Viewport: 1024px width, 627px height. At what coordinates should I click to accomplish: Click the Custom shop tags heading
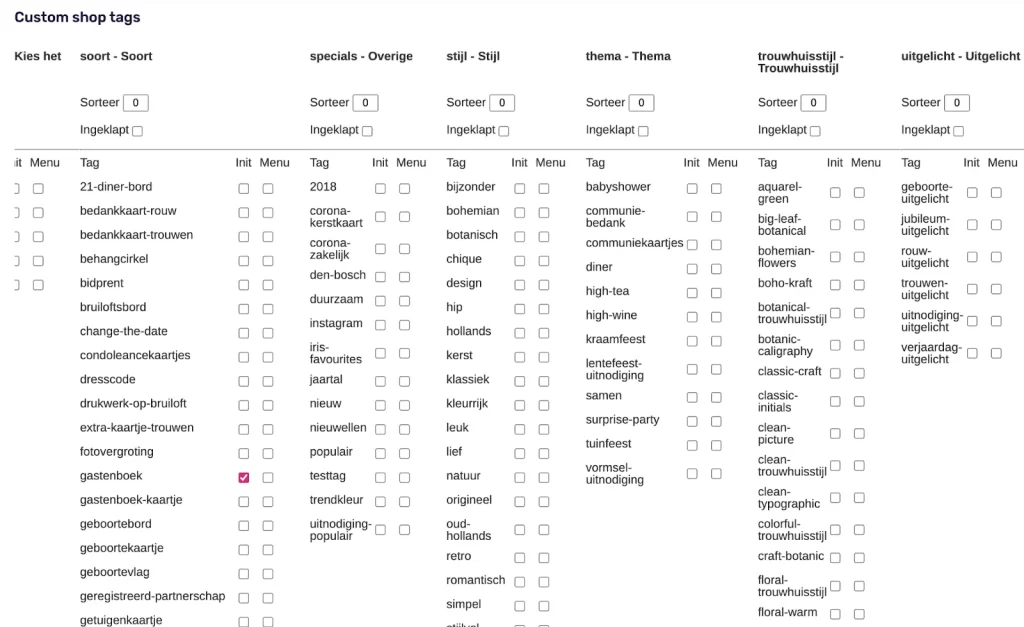point(77,17)
